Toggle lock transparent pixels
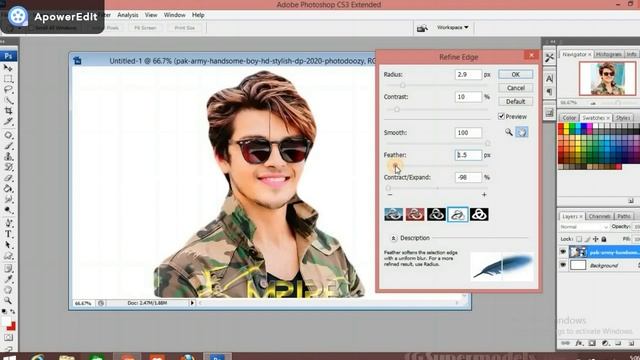Viewport: 640px width, 360px height. tap(579, 239)
